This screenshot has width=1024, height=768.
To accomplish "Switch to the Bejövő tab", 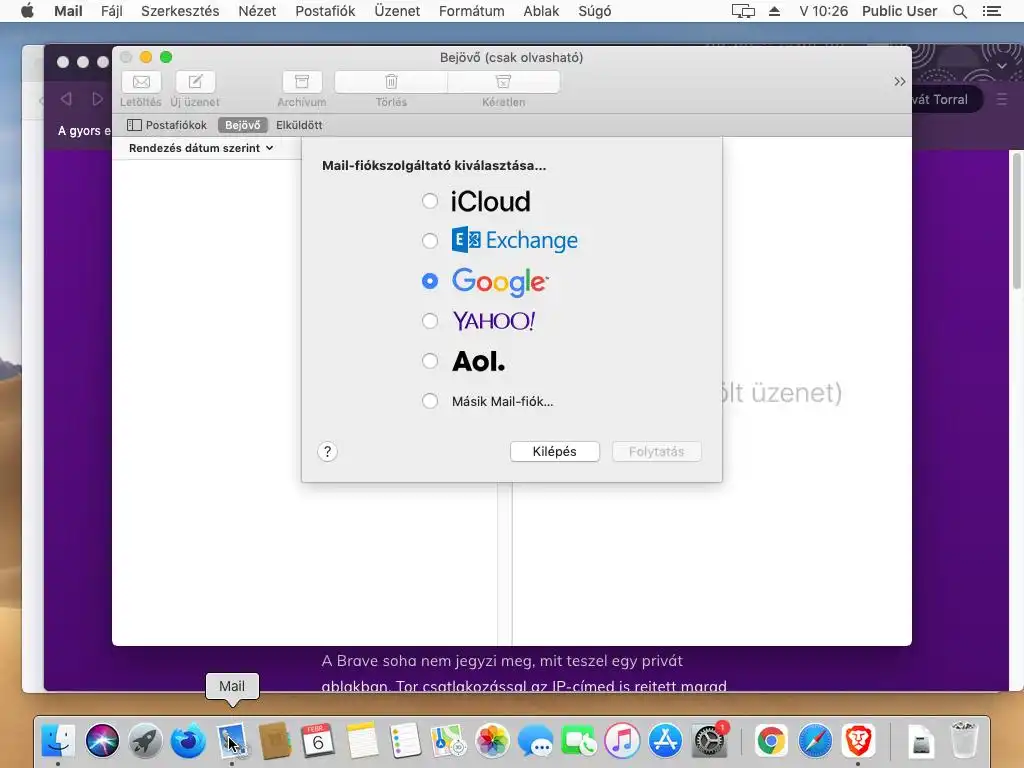I will pyautogui.click(x=242, y=125).
